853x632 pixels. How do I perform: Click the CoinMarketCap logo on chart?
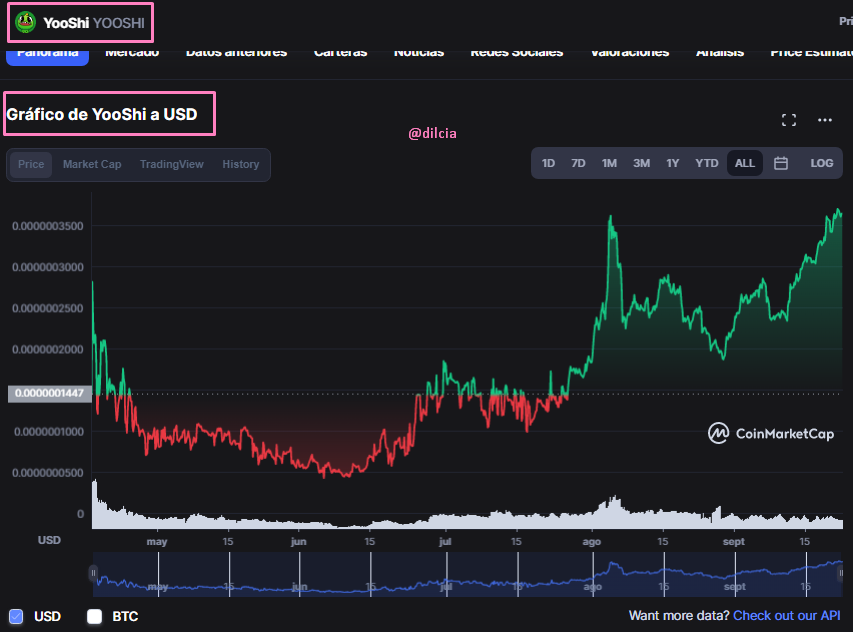click(x=771, y=433)
